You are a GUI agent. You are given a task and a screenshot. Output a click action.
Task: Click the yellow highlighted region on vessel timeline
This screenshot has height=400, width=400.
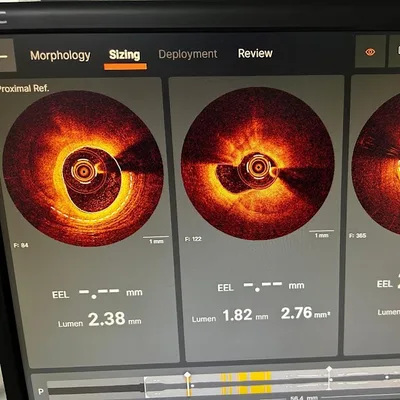246,383
